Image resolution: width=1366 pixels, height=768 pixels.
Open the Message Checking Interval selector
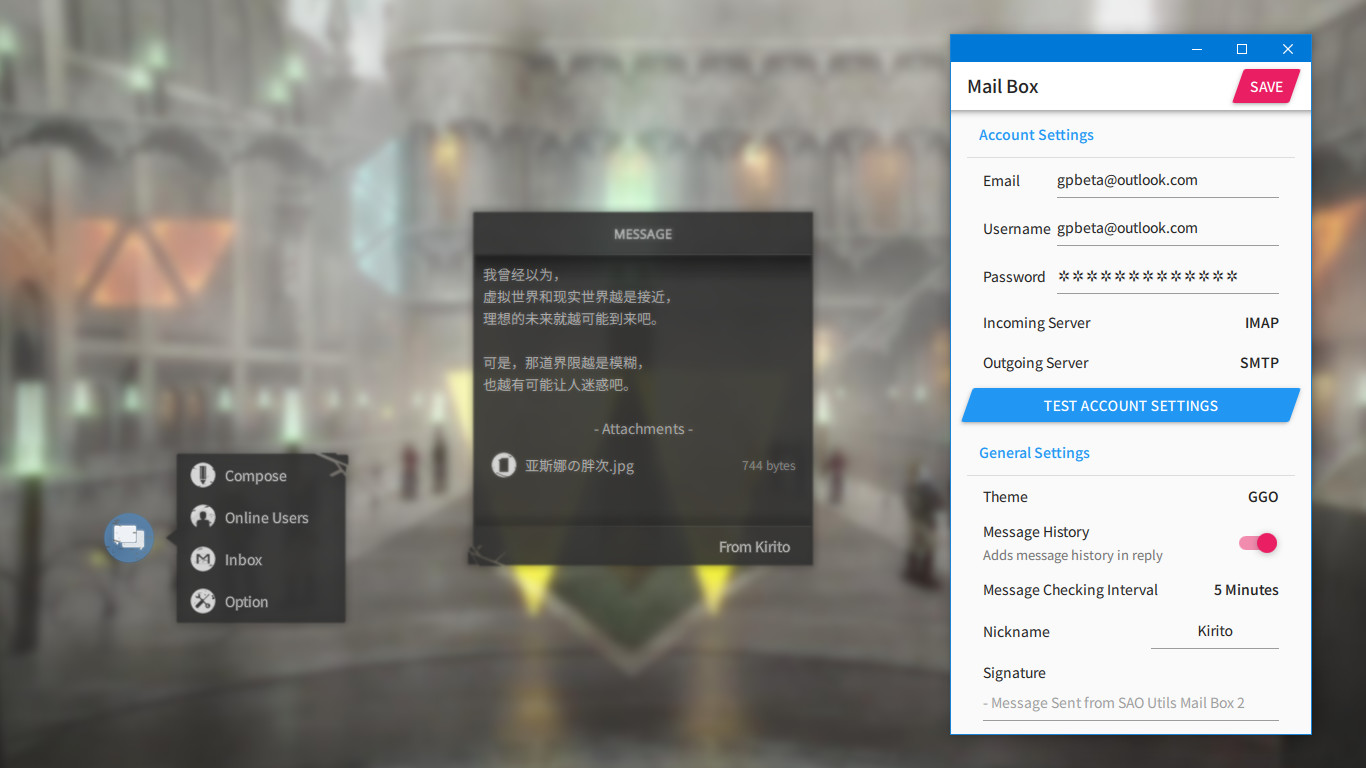tap(1246, 590)
